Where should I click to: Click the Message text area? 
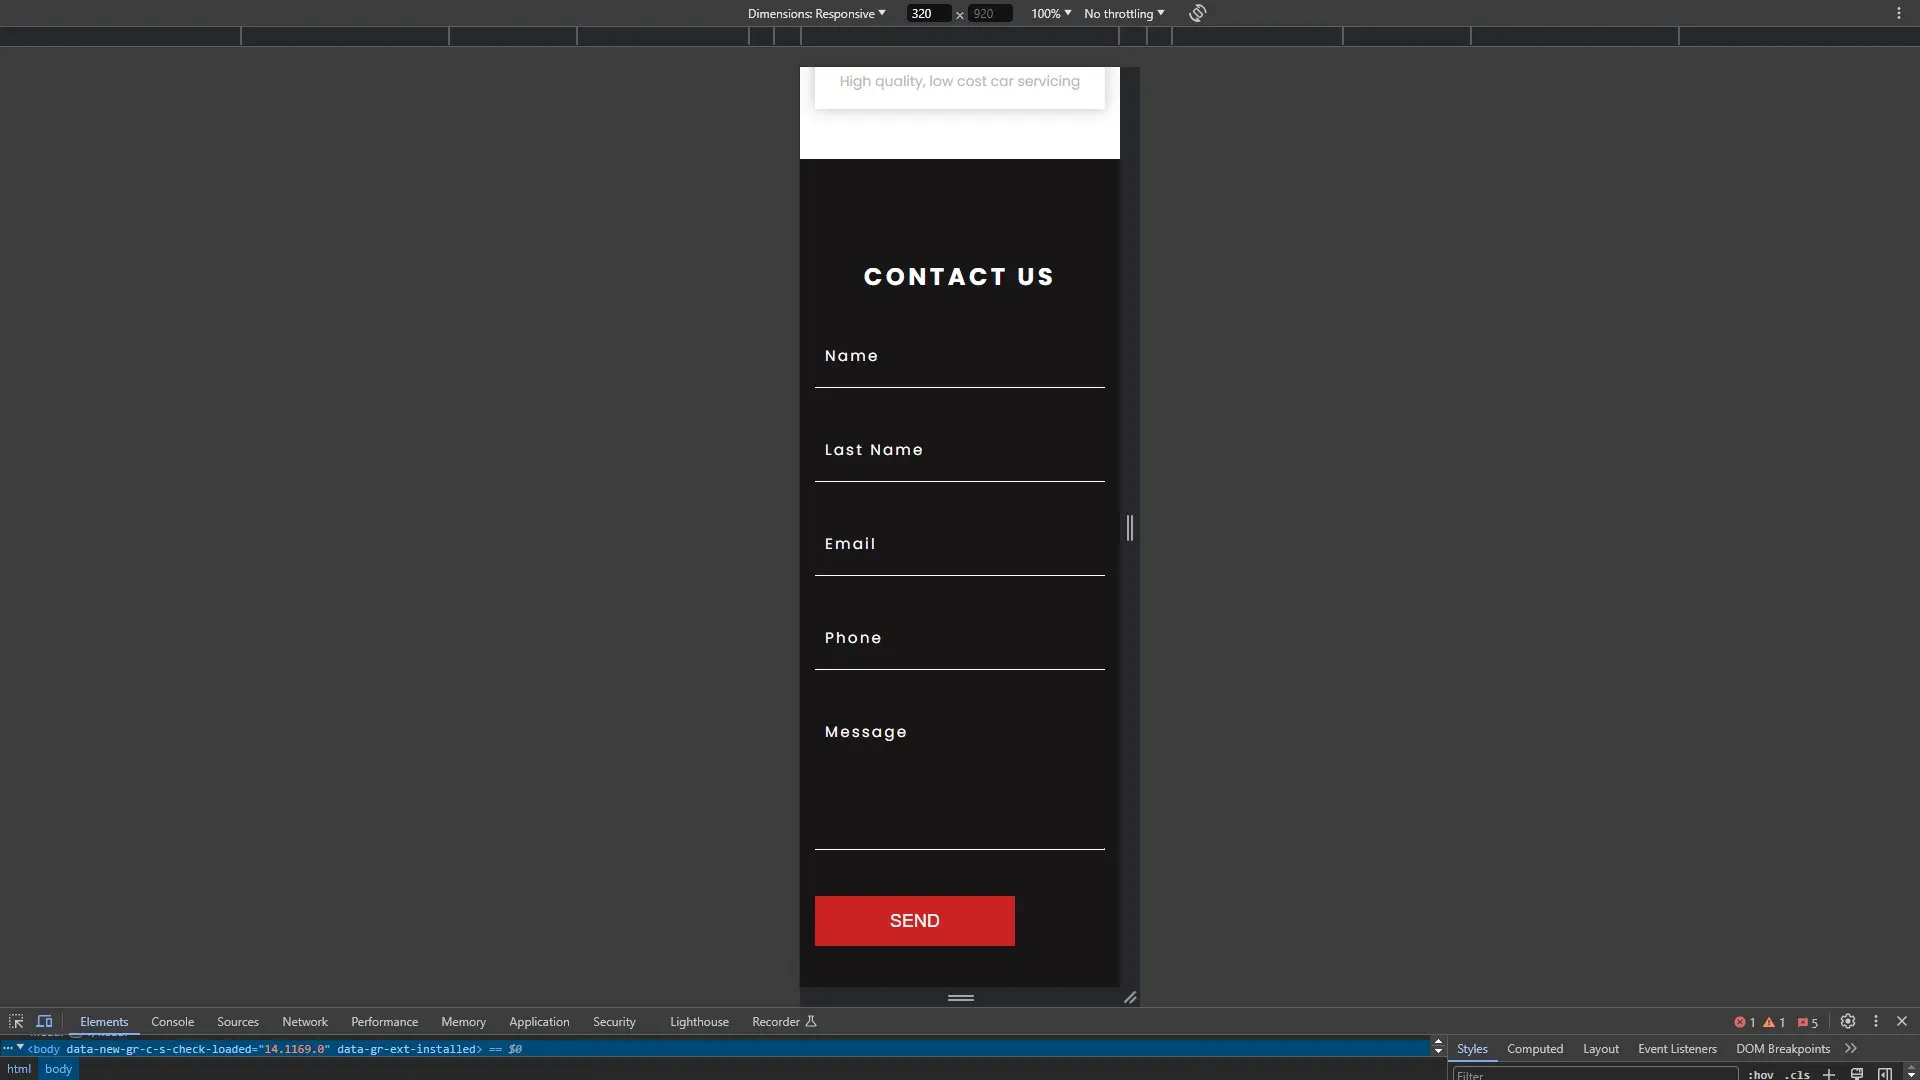[959, 775]
